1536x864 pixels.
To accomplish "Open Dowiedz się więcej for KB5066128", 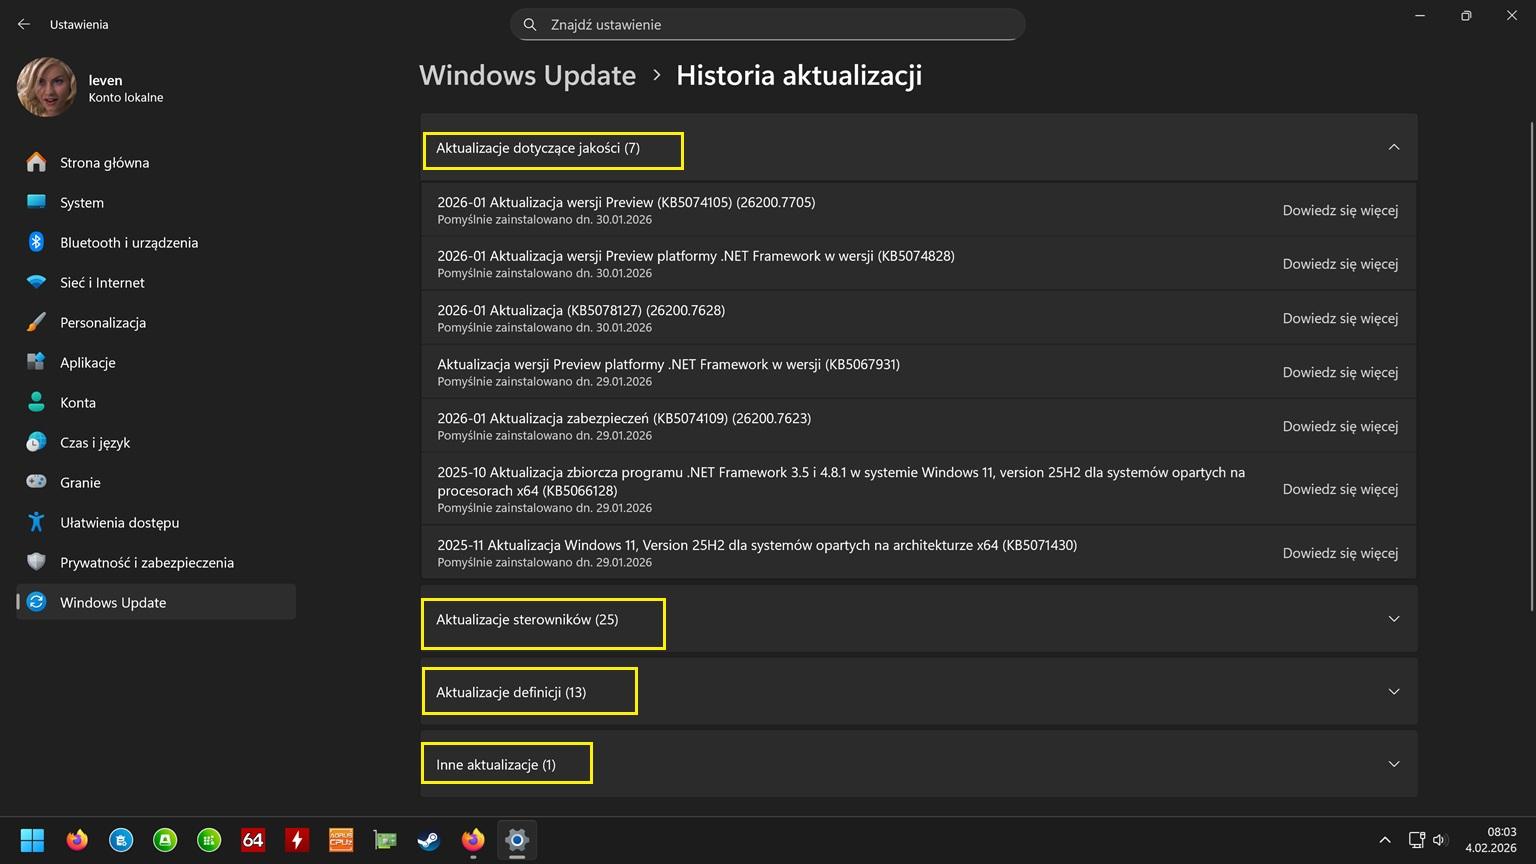I will 1340,489.
